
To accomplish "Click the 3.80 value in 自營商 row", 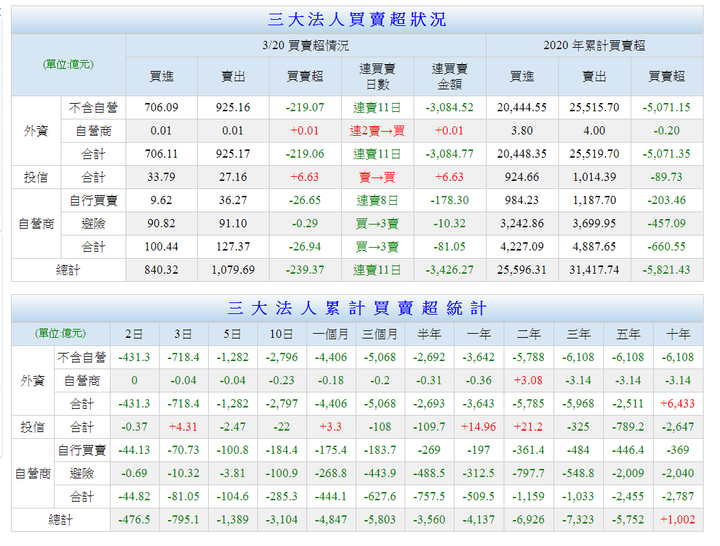I will pos(522,131).
